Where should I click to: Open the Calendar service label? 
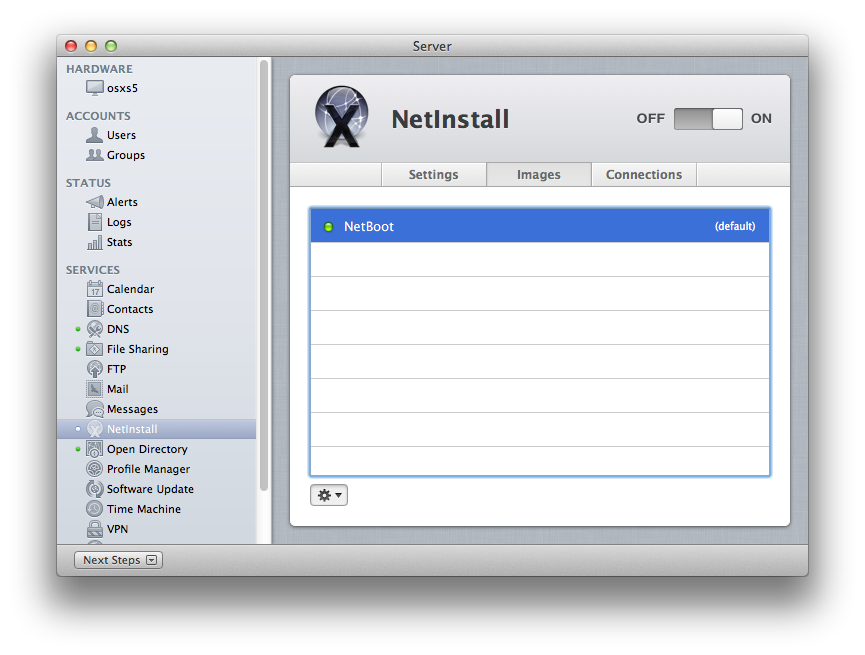tap(131, 289)
